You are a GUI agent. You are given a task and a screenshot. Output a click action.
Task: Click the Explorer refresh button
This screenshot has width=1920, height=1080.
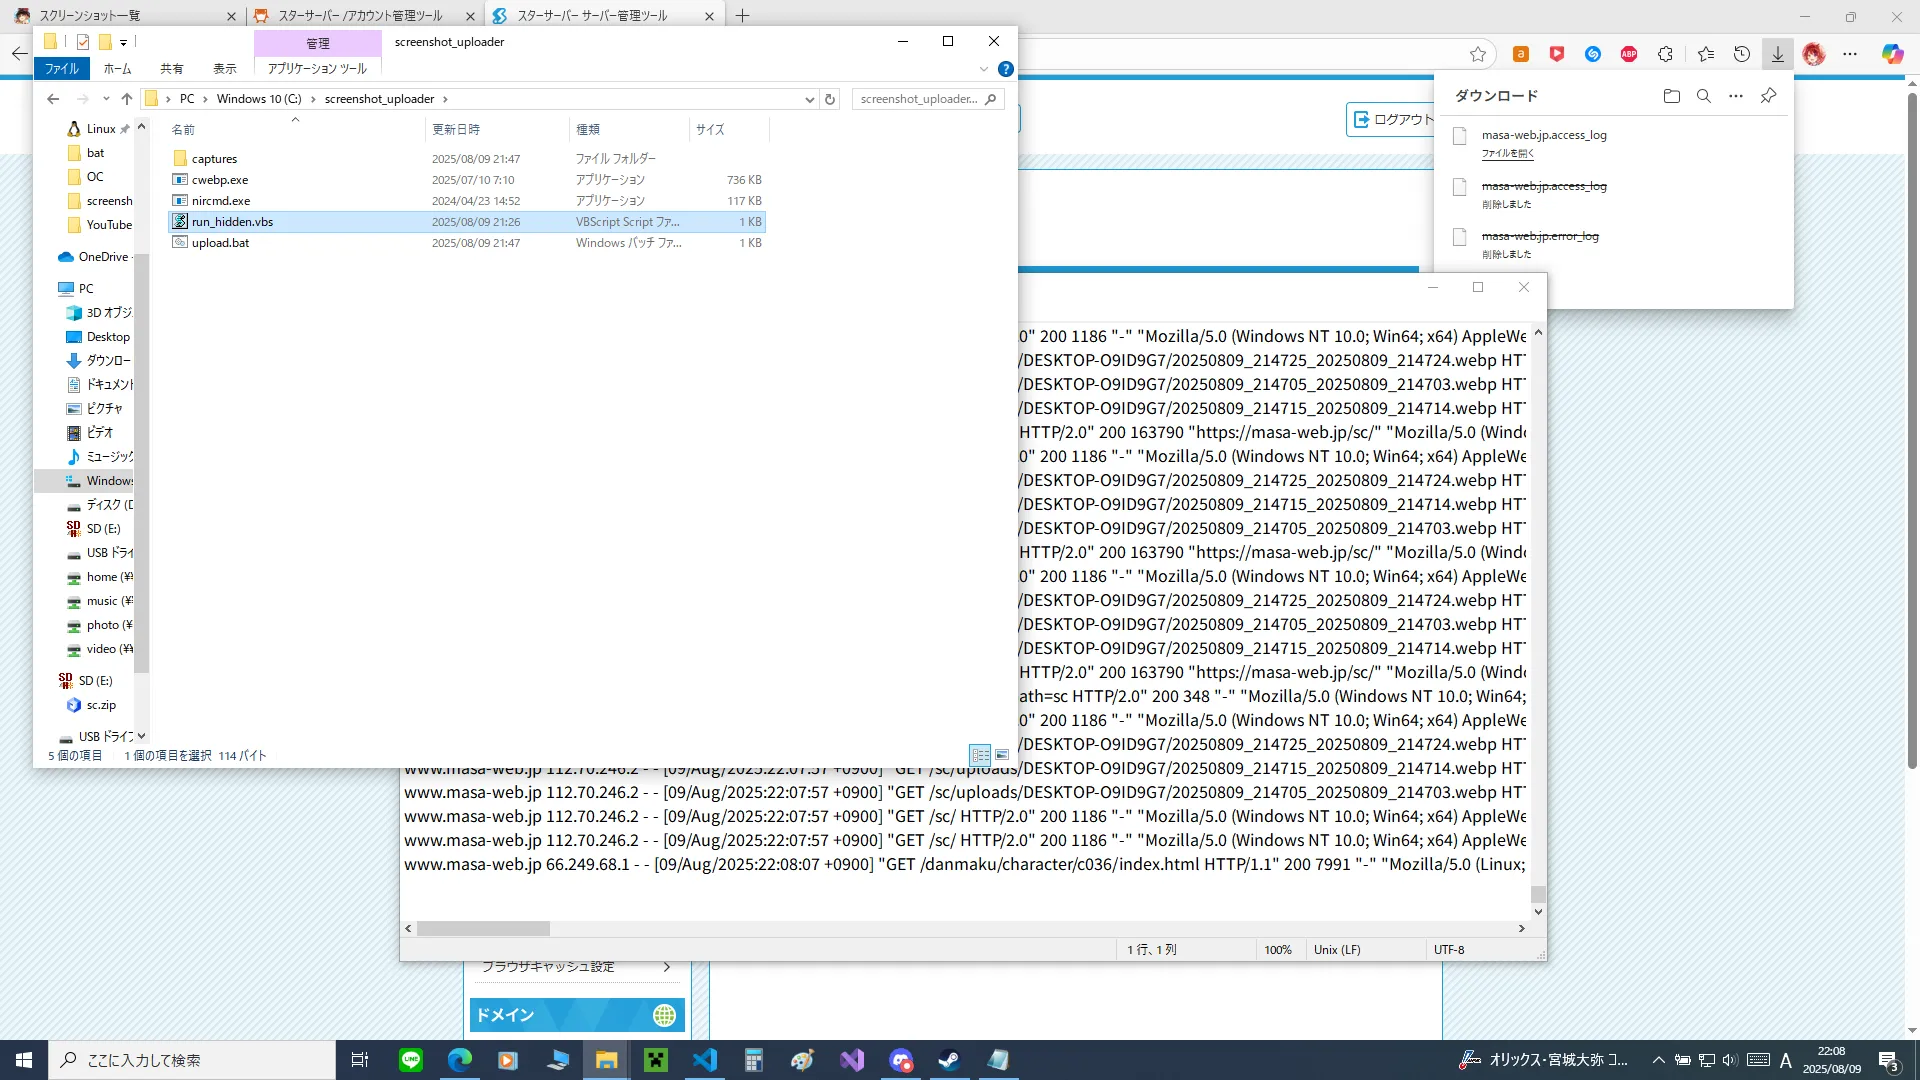829,99
